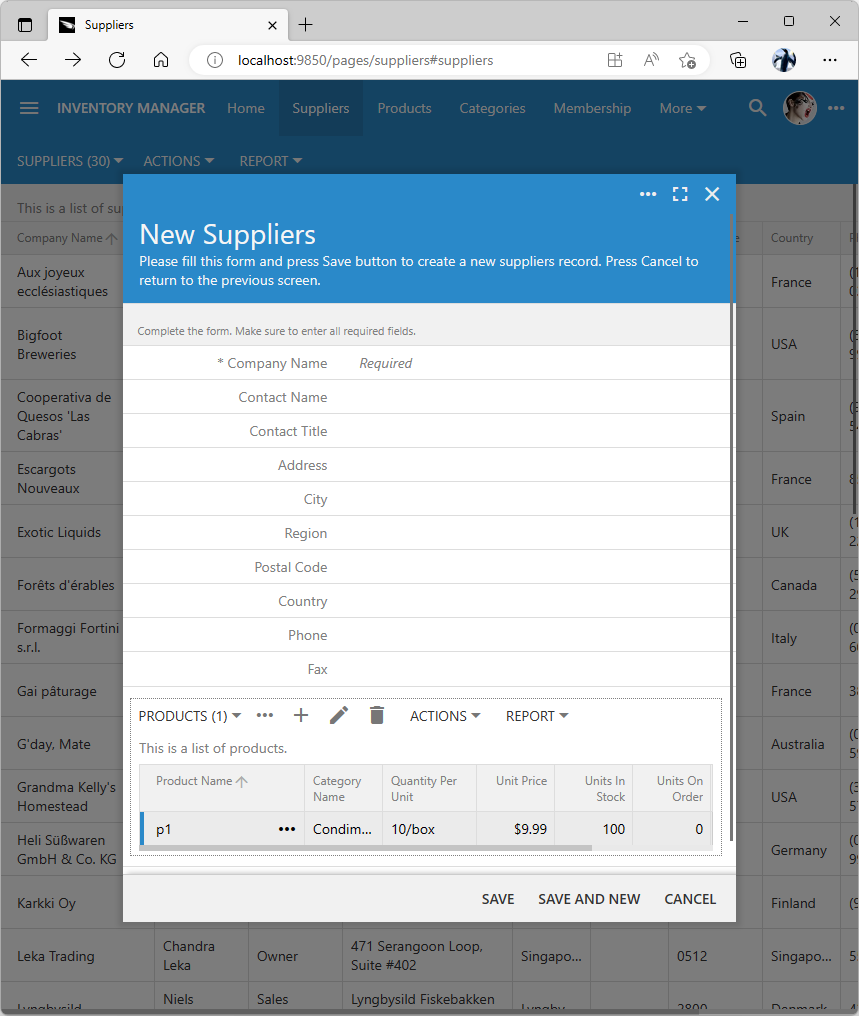859x1016 pixels.
Task: Click the search magnifier icon
Action: [x=757, y=108]
